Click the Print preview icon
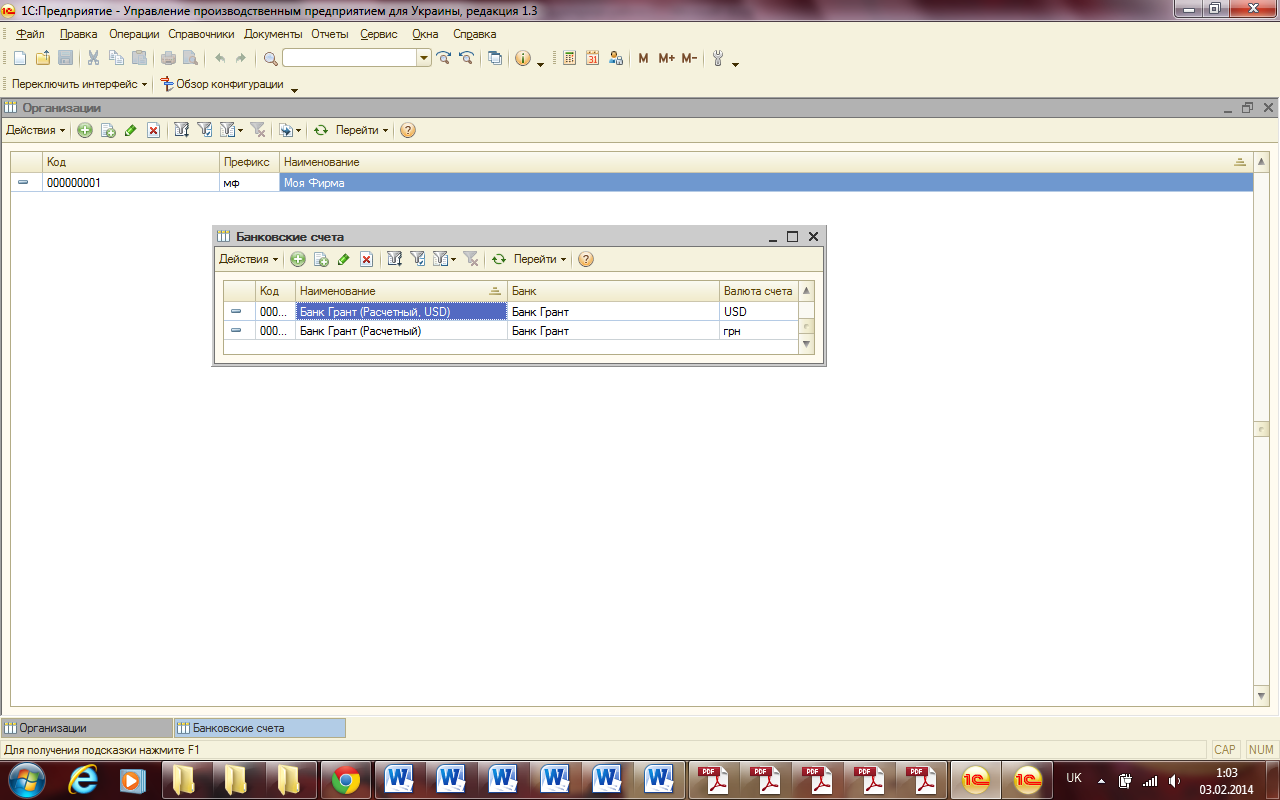The height and width of the screenshot is (800, 1280). coord(190,58)
